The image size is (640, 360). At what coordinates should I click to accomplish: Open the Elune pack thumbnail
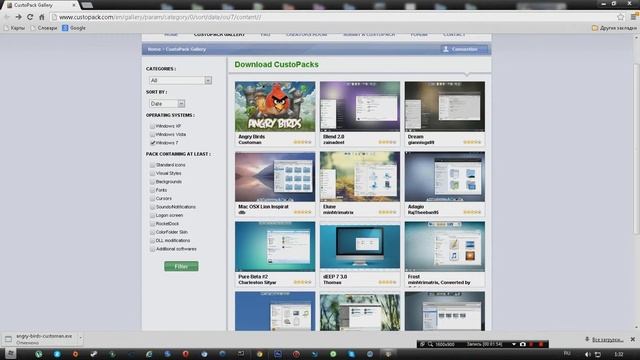(360, 177)
